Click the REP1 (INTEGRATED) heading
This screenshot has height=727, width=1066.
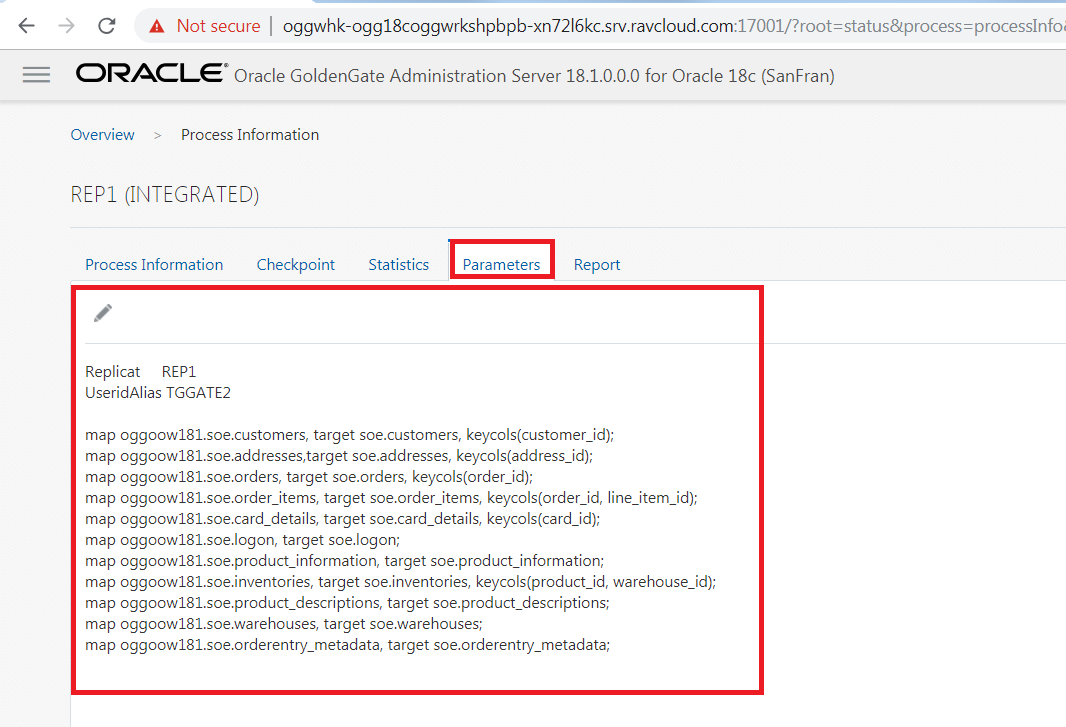[165, 195]
